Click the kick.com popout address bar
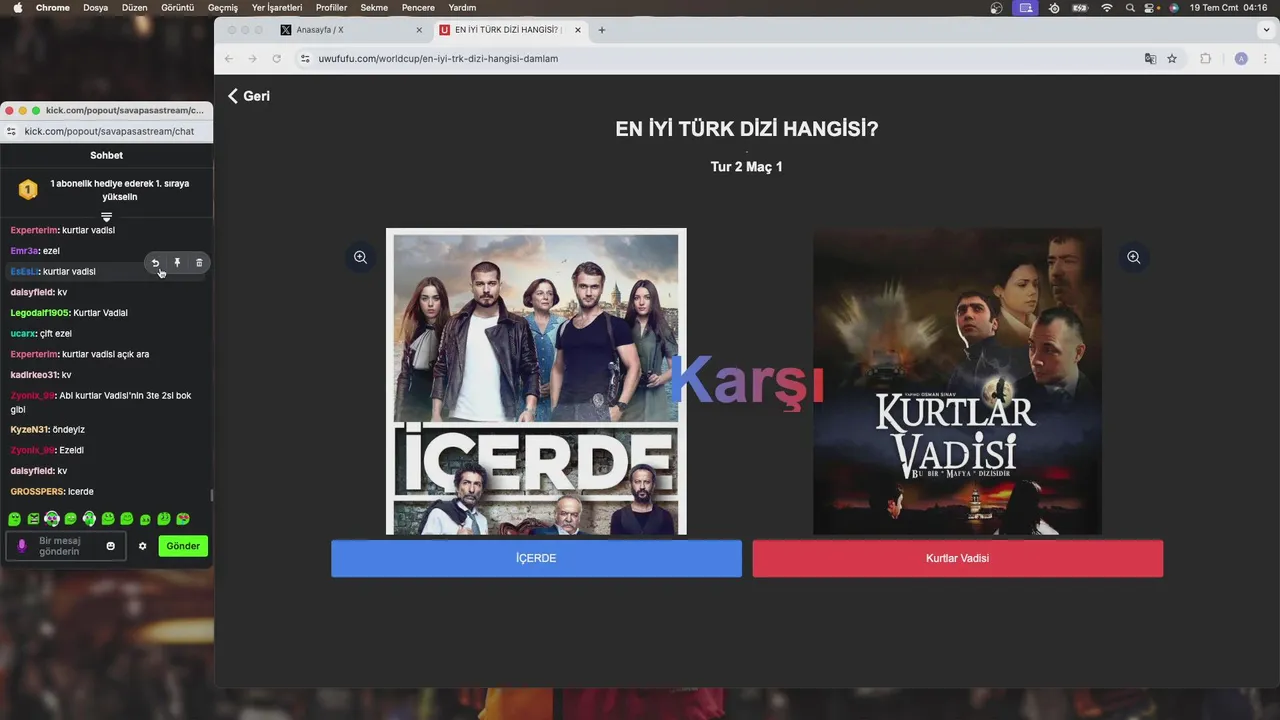This screenshot has height=720, width=1280. (x=109, y=131)
